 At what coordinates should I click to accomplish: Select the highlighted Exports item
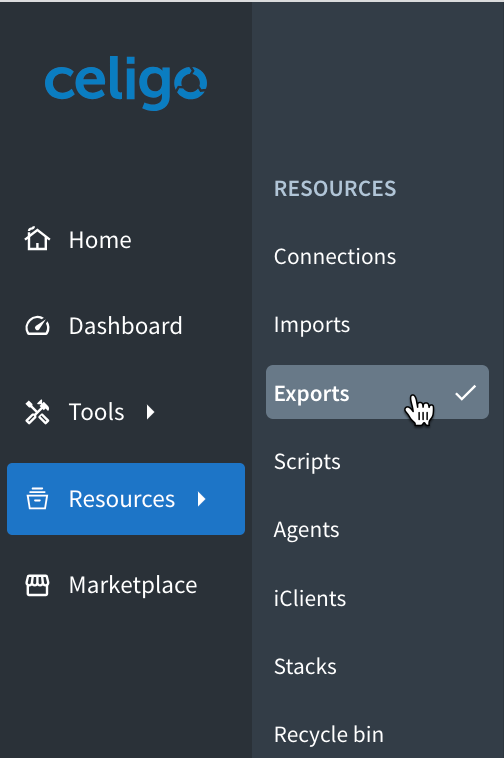coord(377,392)
